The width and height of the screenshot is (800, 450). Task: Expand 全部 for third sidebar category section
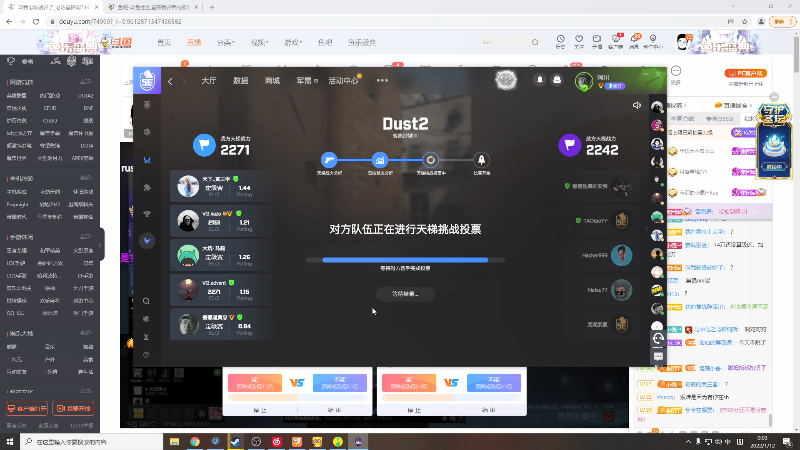[x=86, y=237]
